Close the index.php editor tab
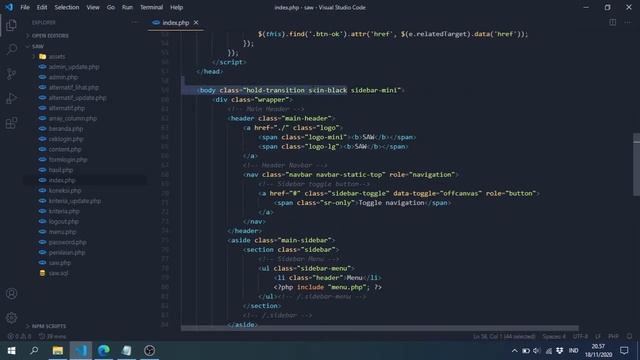The image size is (640, 360). (x=196, y=22)
